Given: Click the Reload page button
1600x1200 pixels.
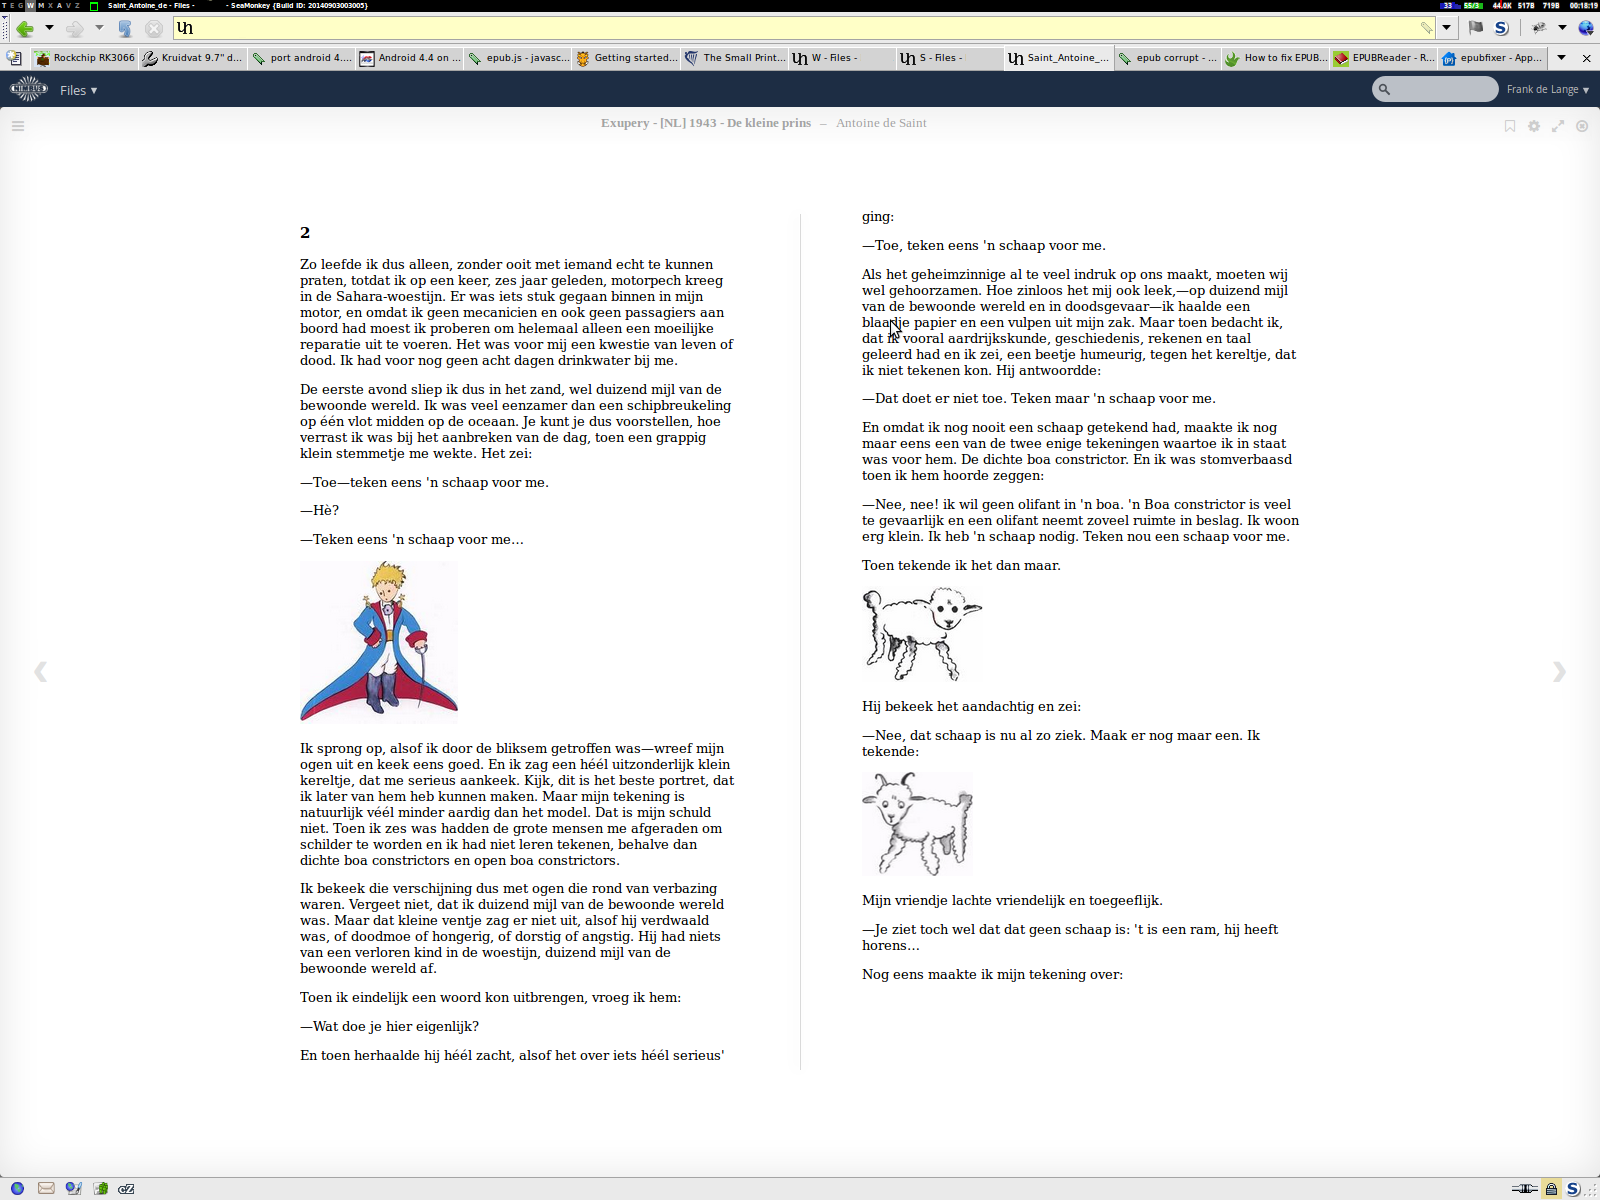Looking at the screenshot, I should pos(125,28).
